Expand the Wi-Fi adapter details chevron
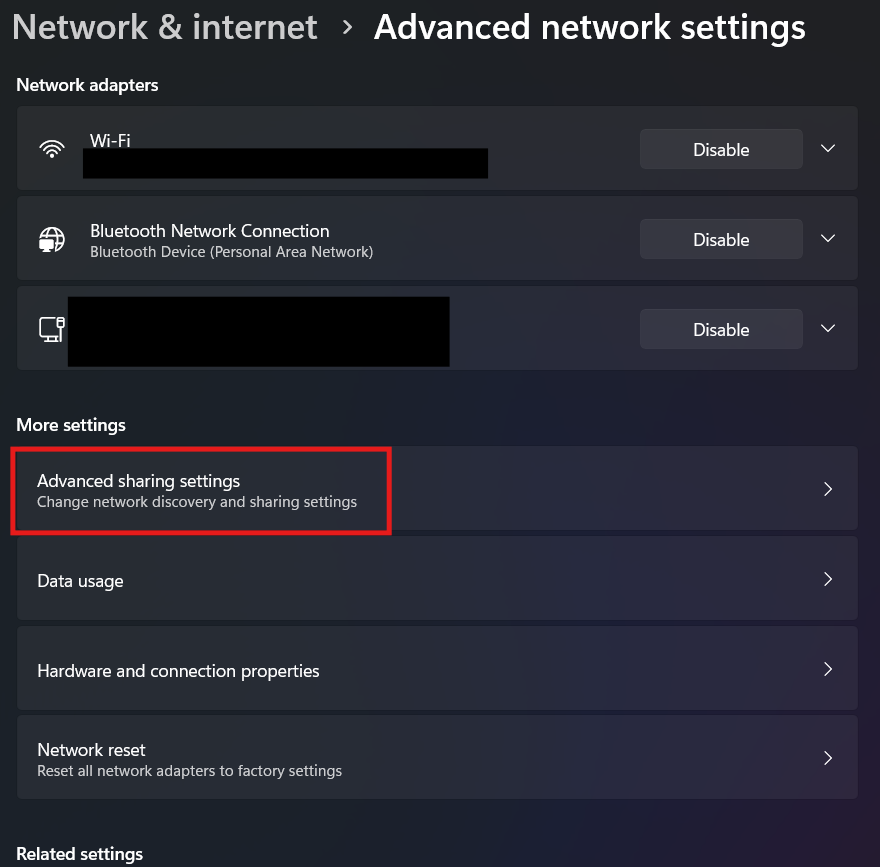Image resolution: width=880 pixels, height=867 pixels. coord(828,149)
